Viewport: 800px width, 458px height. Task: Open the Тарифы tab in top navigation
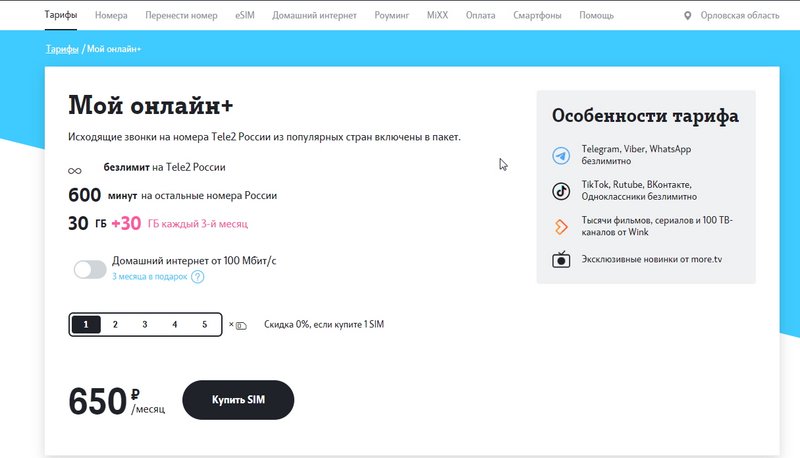61,15
